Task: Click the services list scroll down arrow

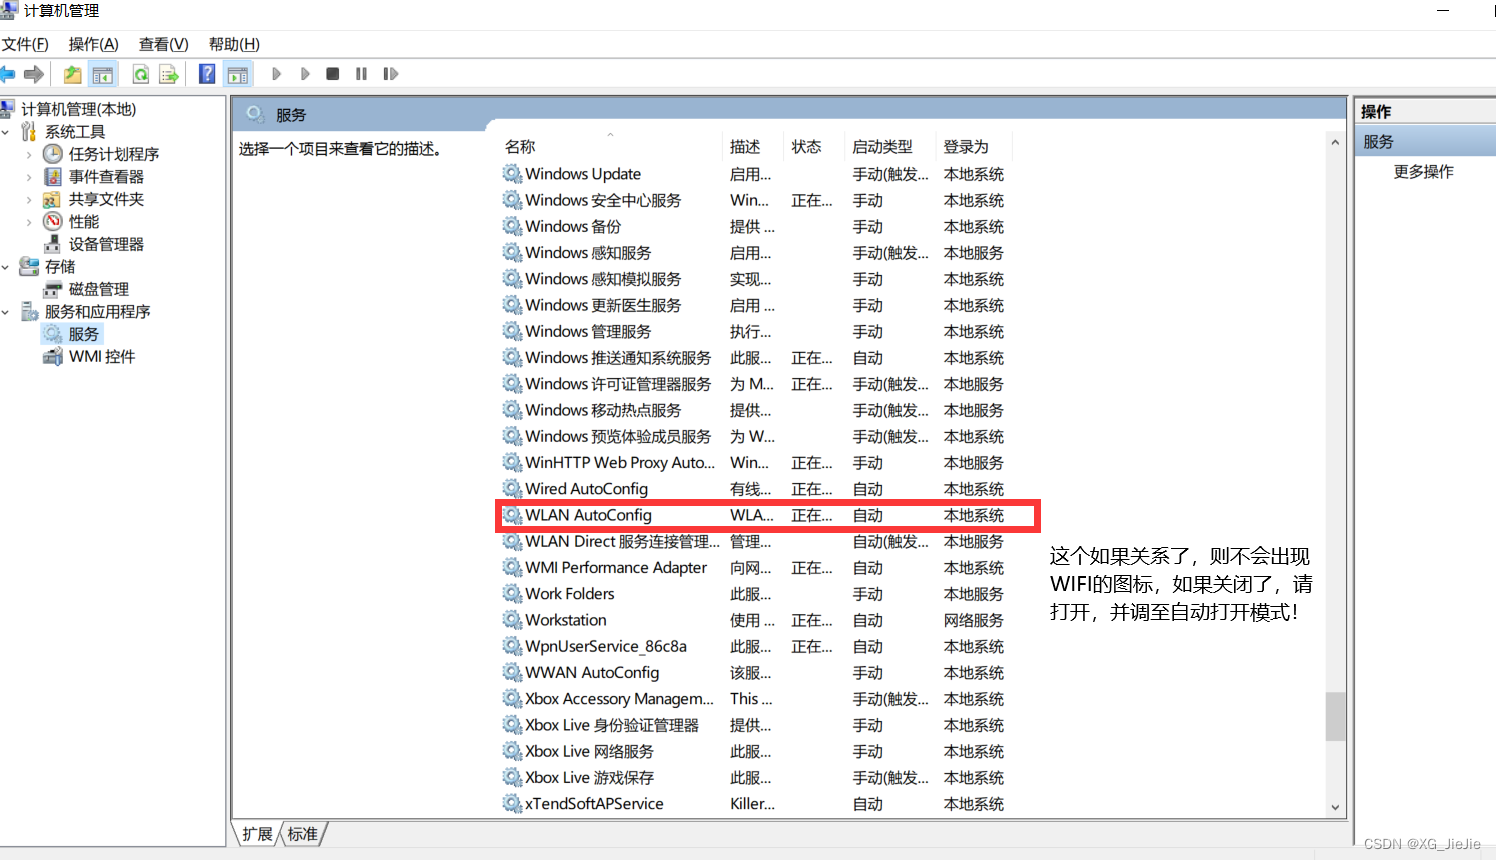Action: pyautogui.click(x=1335, y=808)
